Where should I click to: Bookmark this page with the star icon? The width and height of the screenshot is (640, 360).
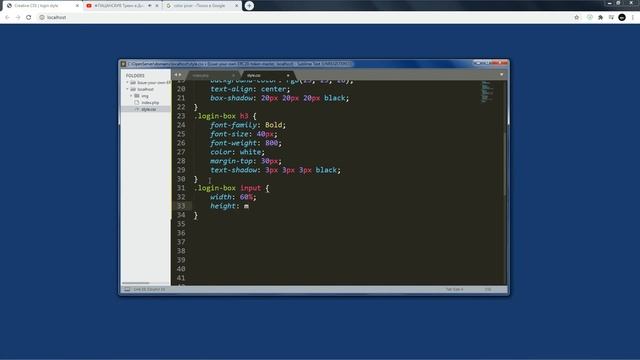pos(576,17)
